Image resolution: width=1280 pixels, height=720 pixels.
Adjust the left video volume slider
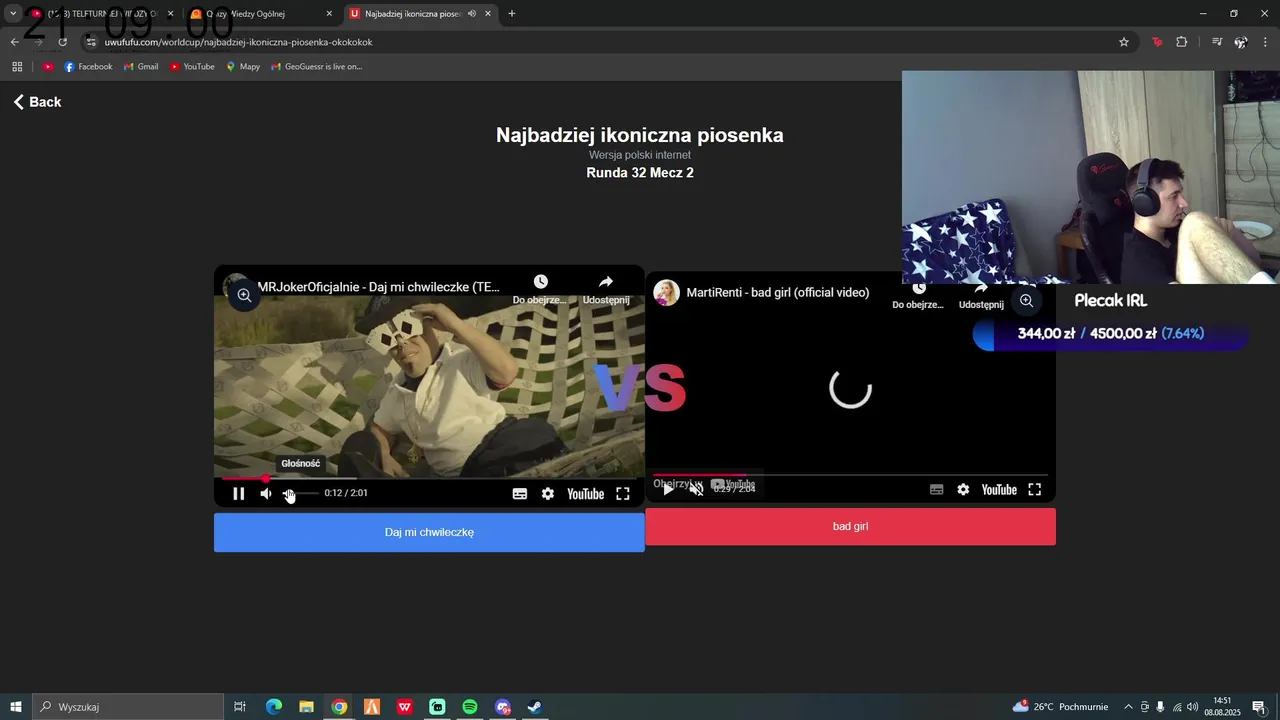pyautogui.click(x=300, y=493)
